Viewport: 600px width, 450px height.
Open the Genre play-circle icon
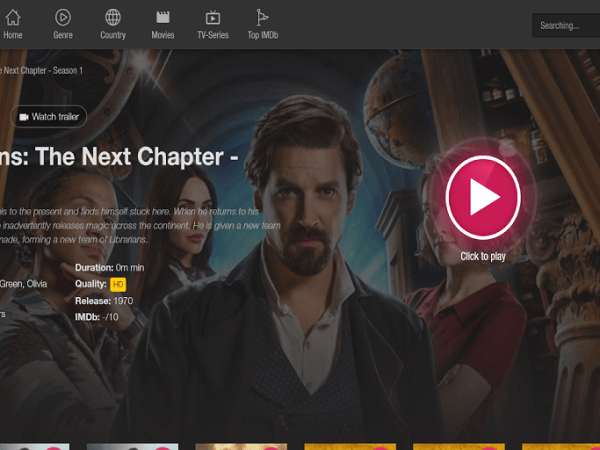63,18
